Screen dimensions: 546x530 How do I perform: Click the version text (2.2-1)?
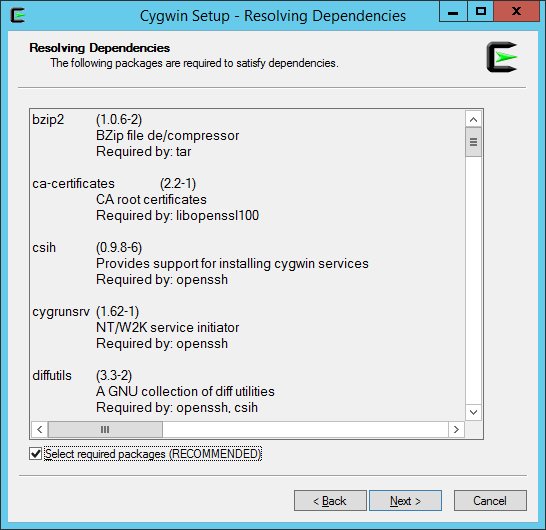pyautogui.click(x=178, y=184)
